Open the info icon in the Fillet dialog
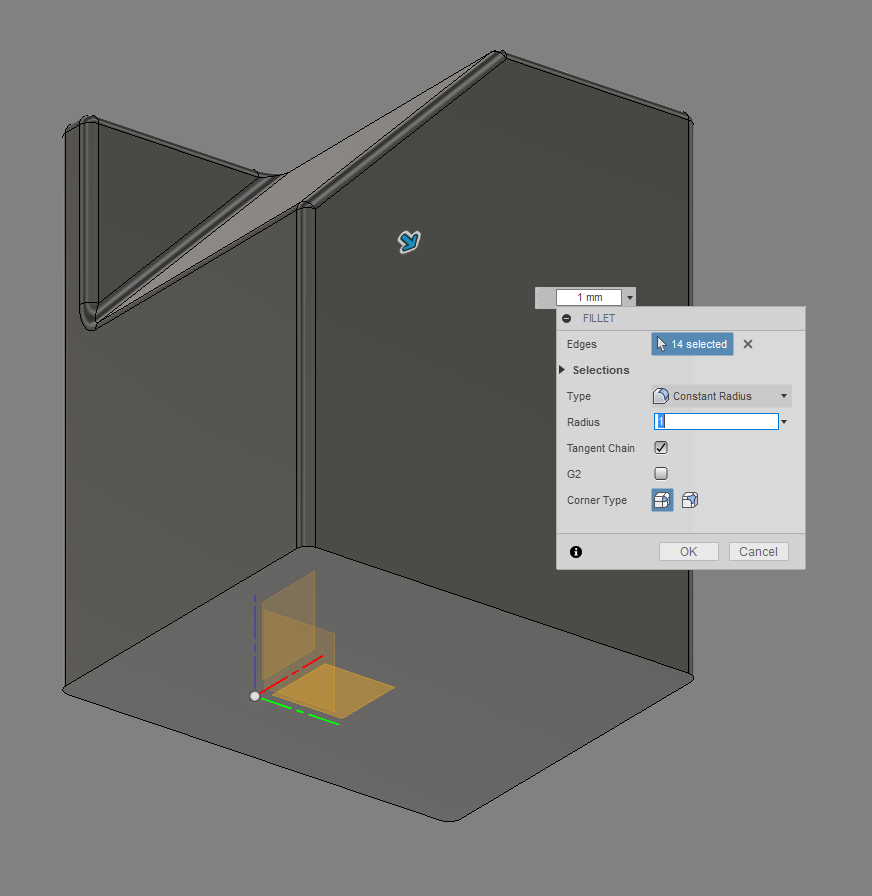This screenshot has height=896, width=872. [575, 551]
